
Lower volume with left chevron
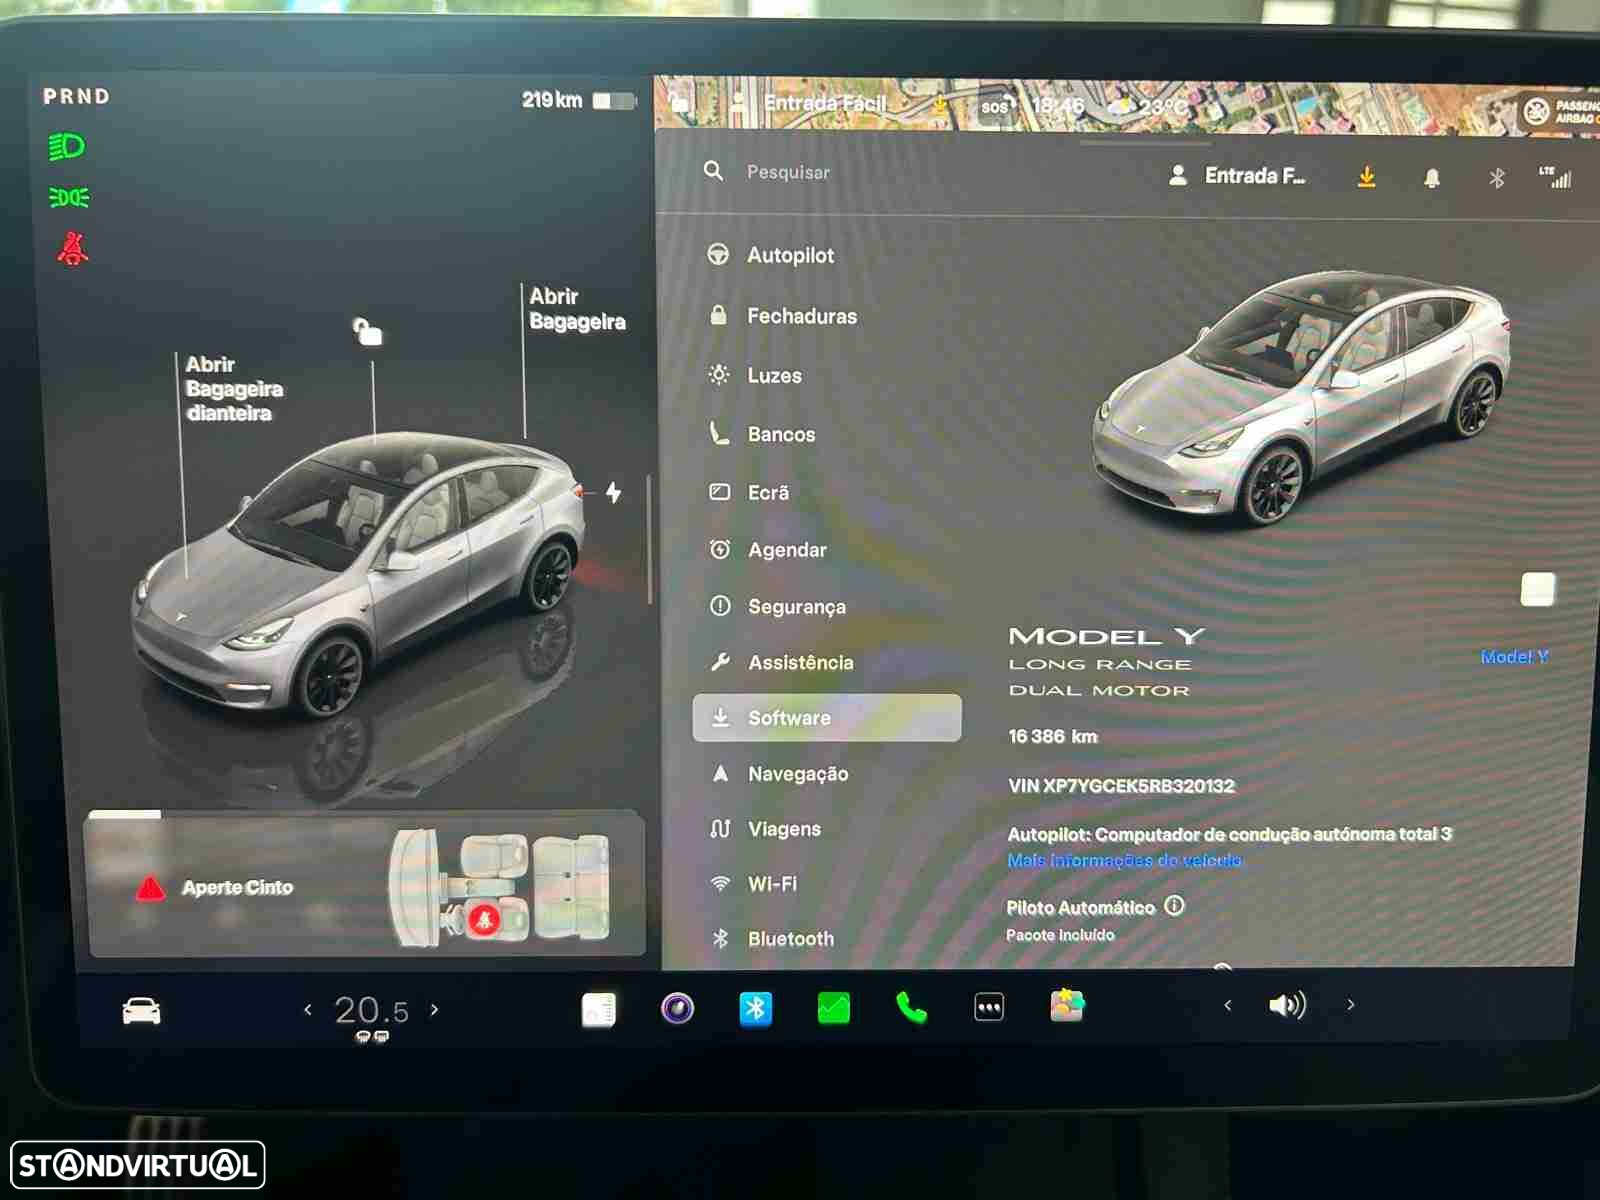coord(1227,1005)
